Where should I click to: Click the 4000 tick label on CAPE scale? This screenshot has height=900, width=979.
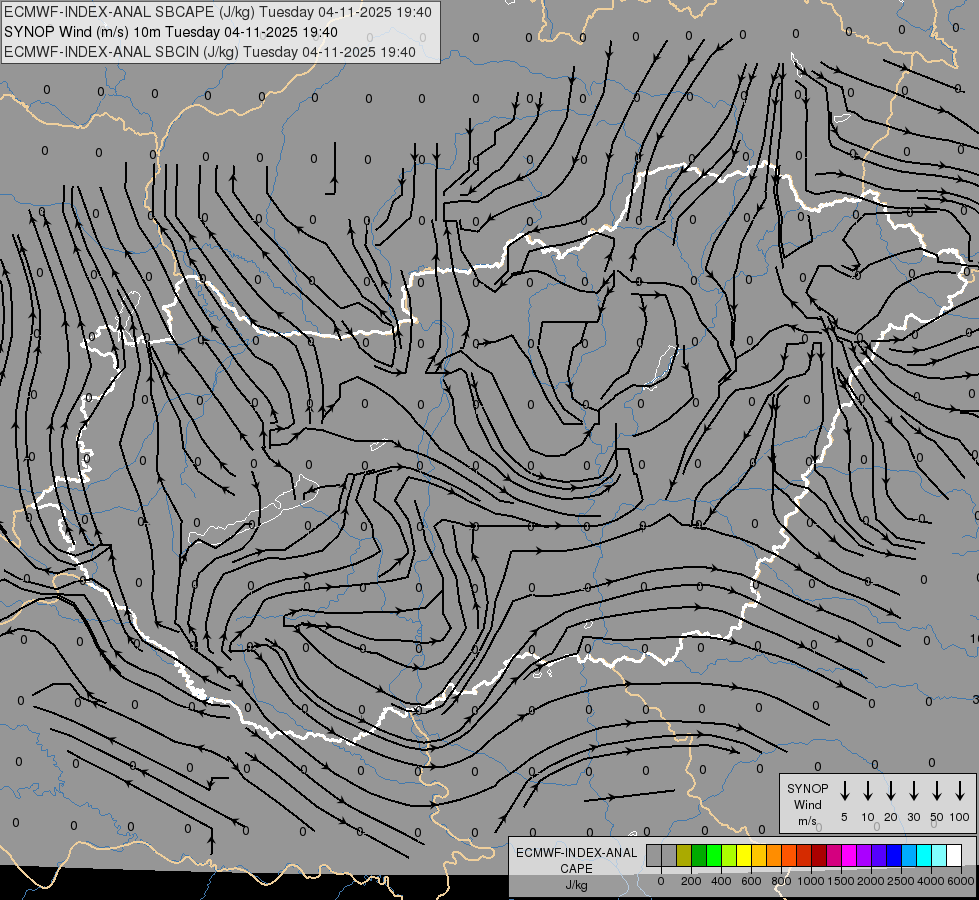931,881
